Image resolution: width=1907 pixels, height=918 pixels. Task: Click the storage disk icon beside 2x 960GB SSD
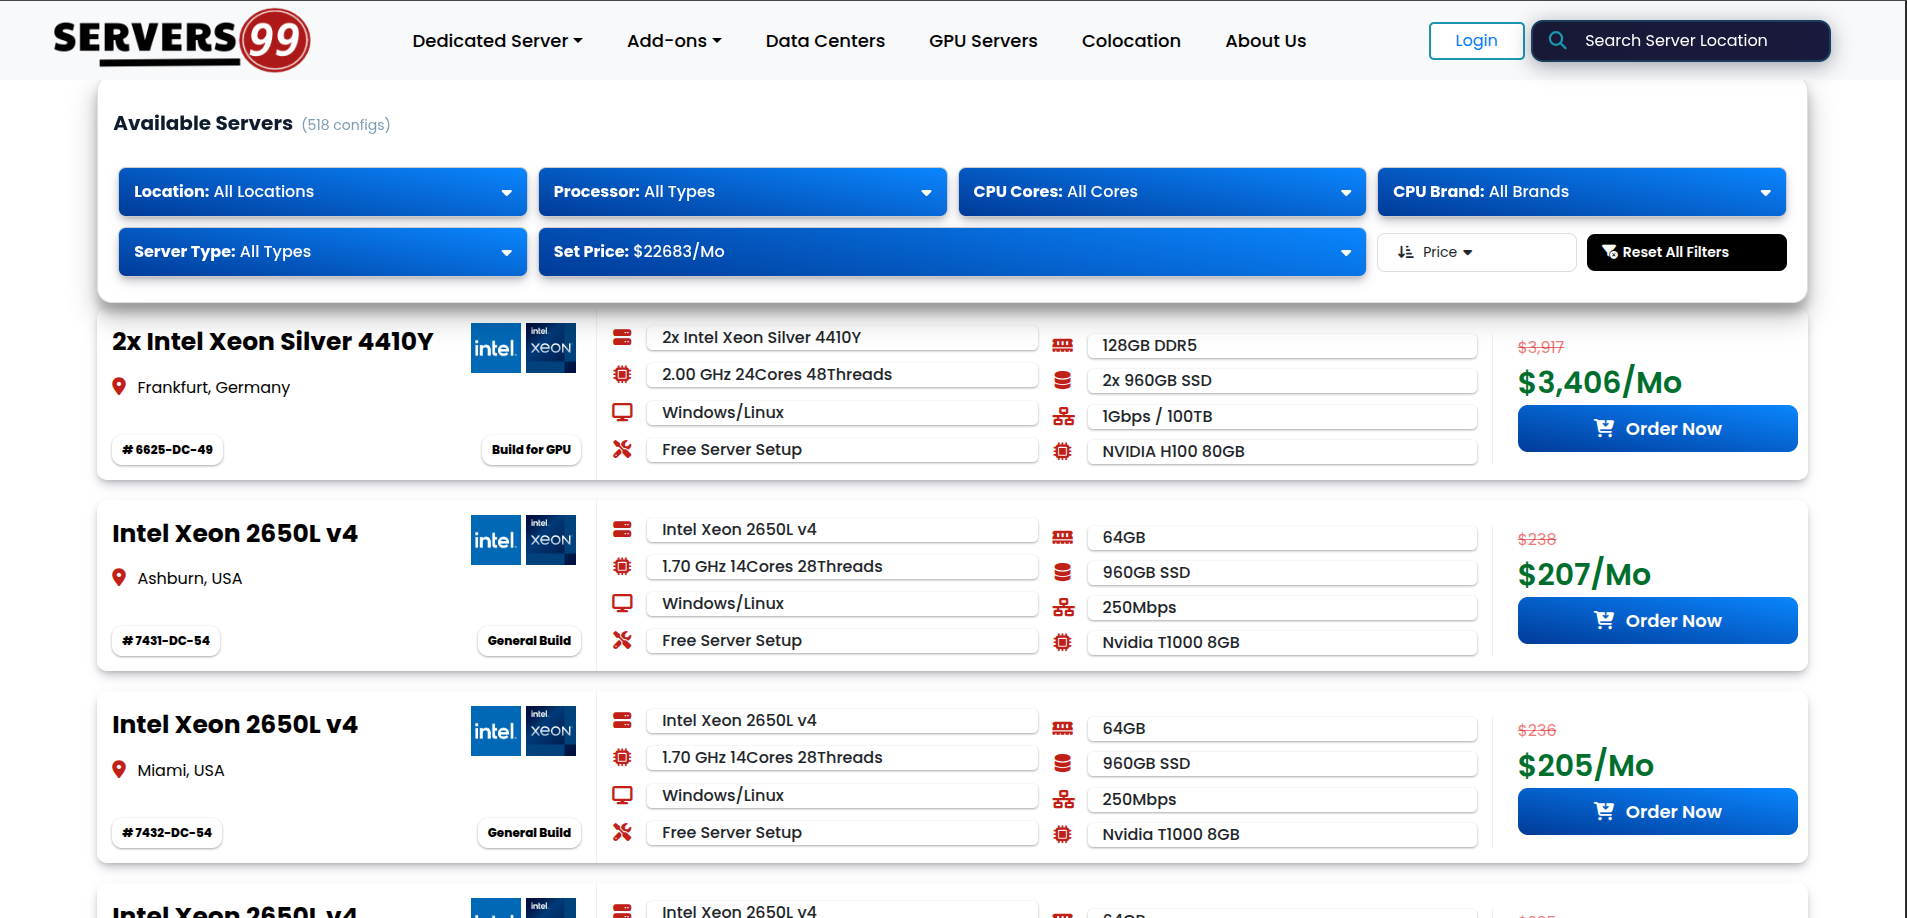pos(1062,381)
